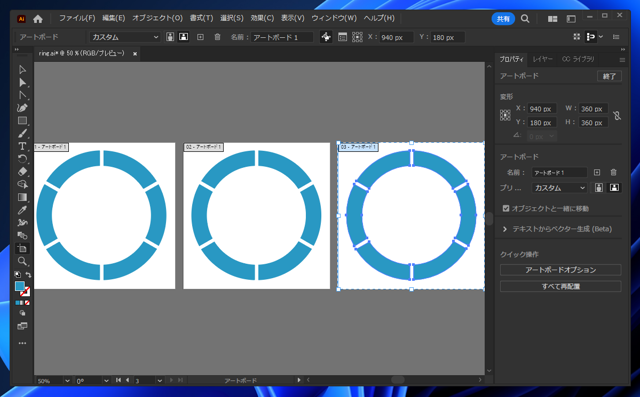Open ウィンドウ(W) menu

tap(334, 18)
